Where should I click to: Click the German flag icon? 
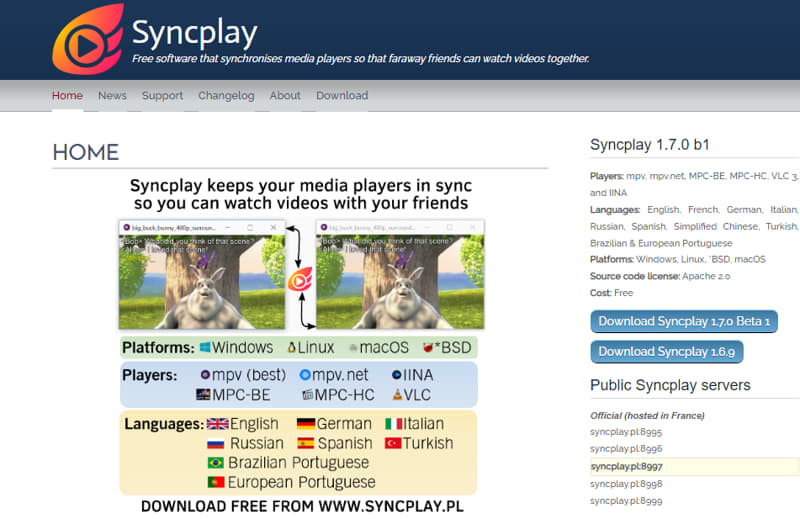pos(306,424)
